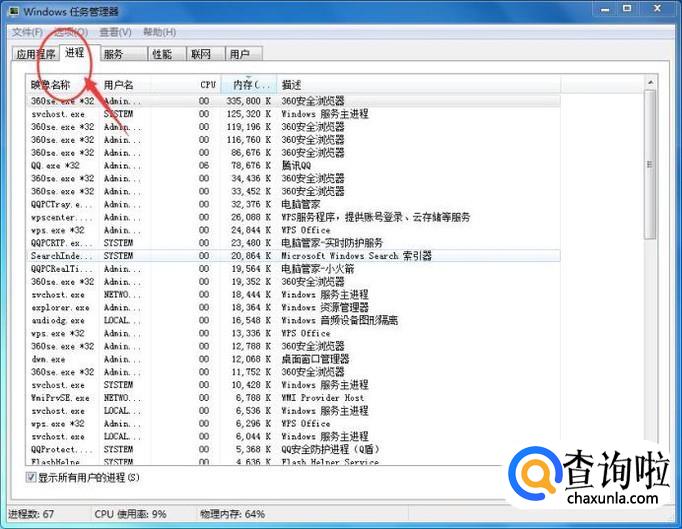This screenshot has height=529, width=682.
Task: Select svchost.exe row using 18,444 K
Action: 293,295
